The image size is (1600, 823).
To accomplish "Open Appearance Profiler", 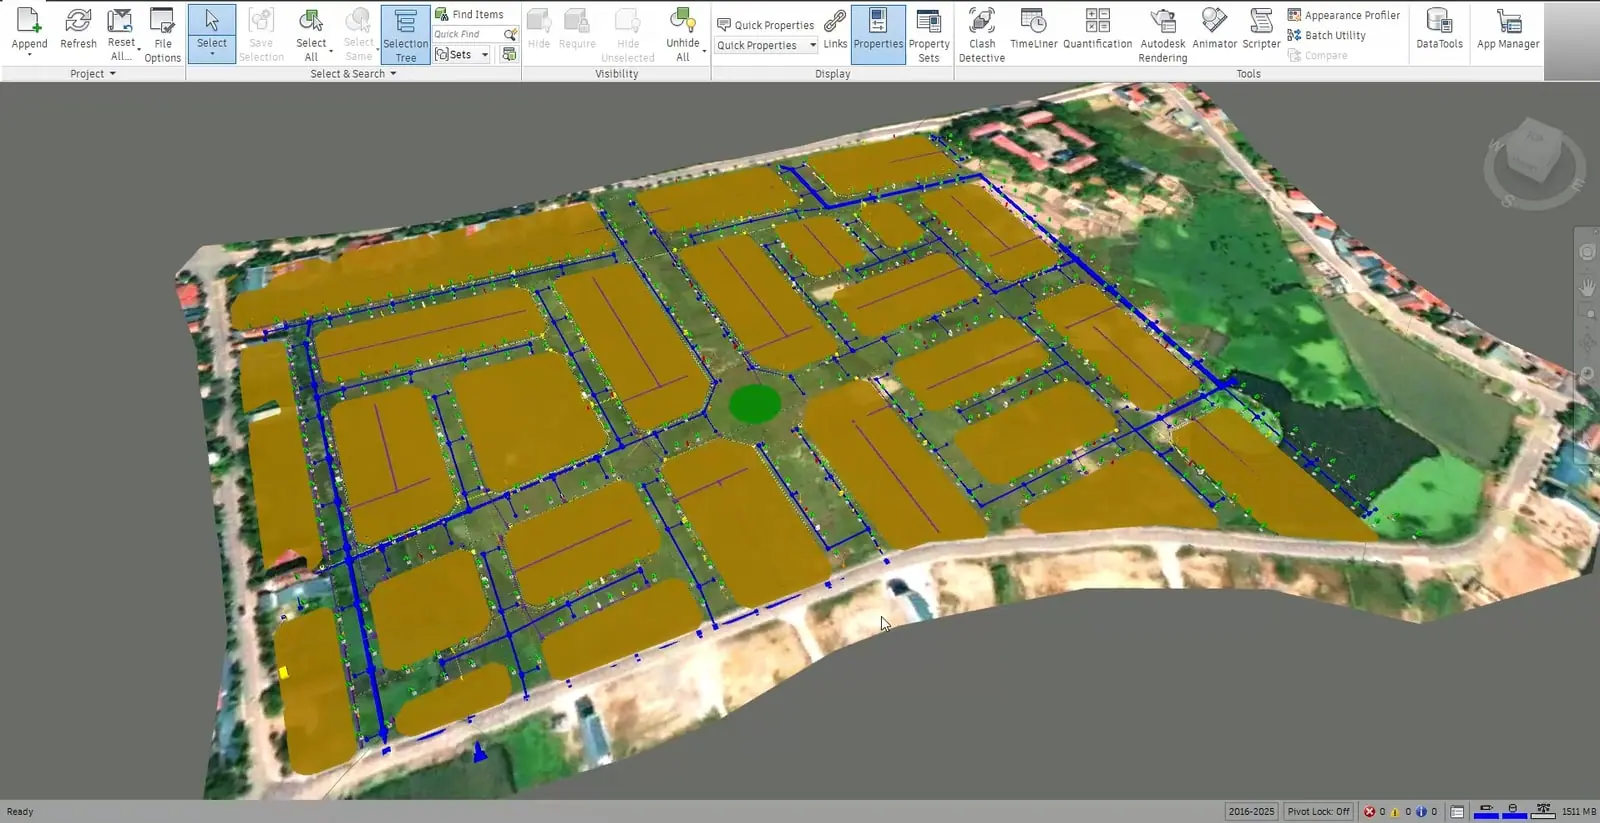I will (1343, 15).
